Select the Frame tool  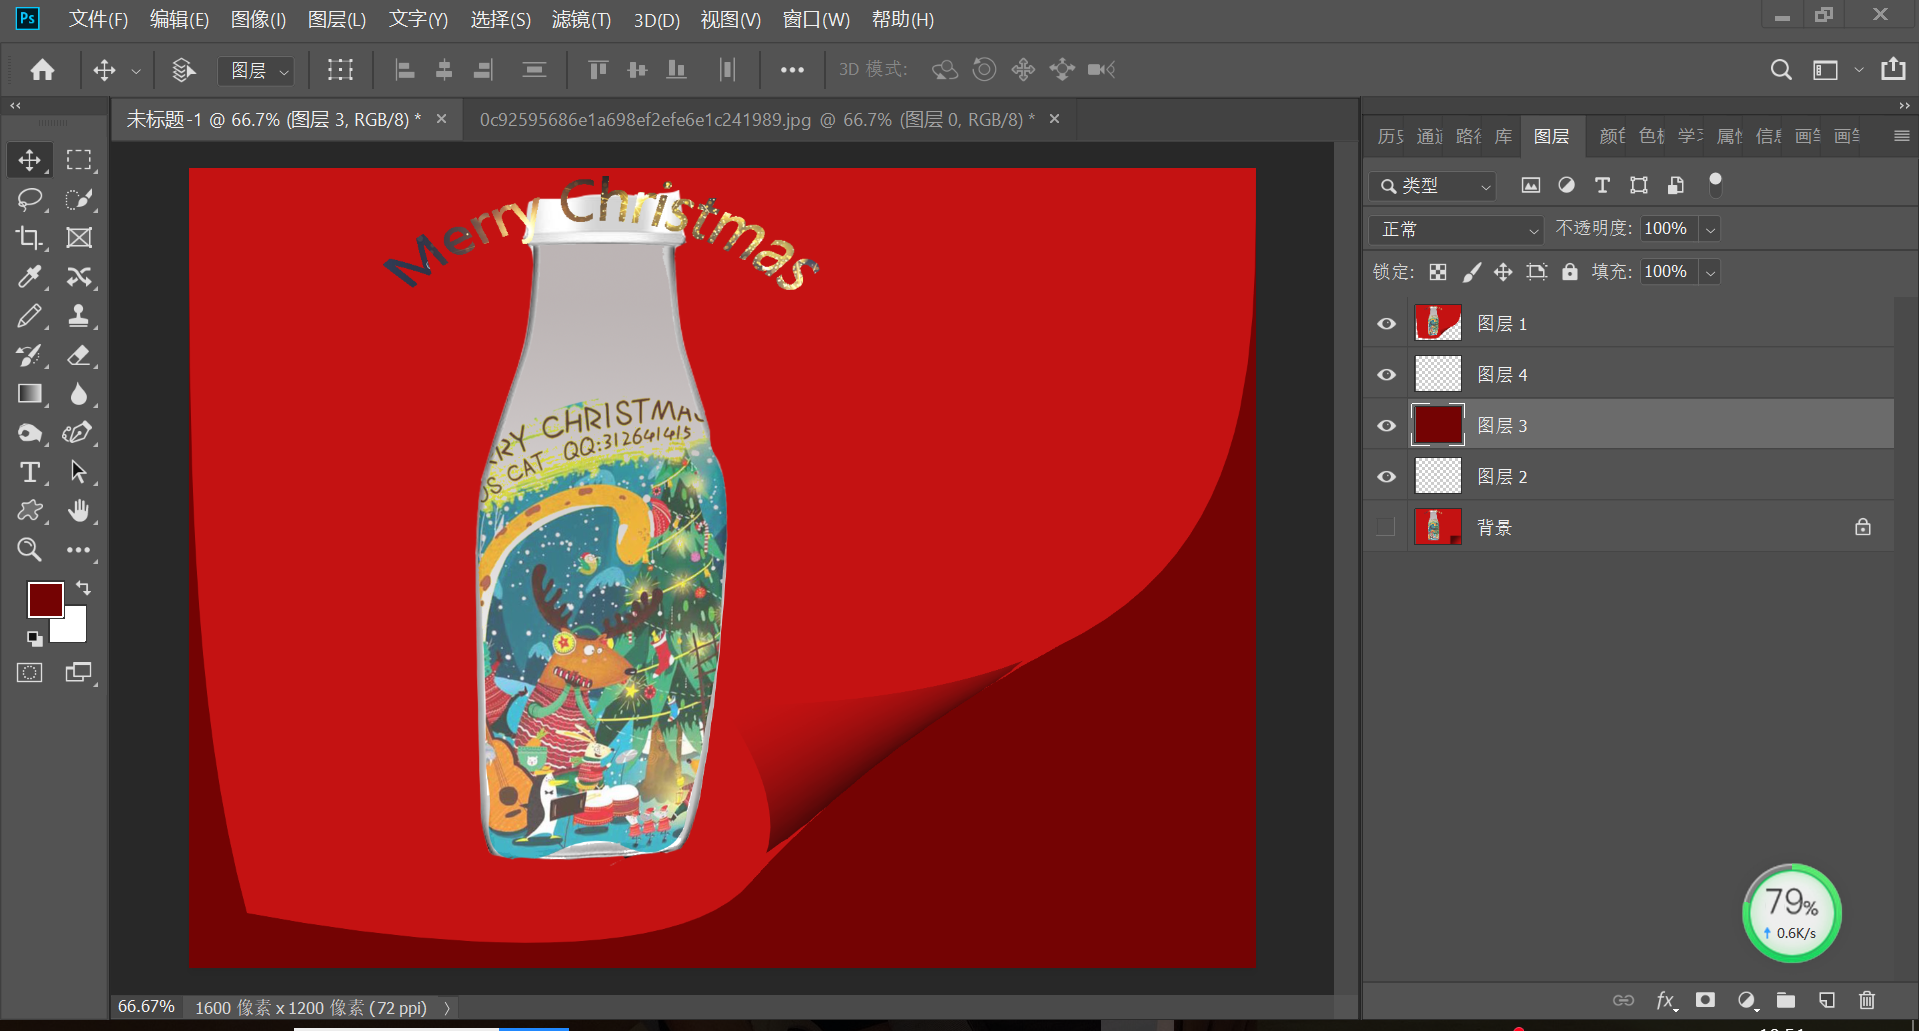pyautogui.click(x=79, y=238)
